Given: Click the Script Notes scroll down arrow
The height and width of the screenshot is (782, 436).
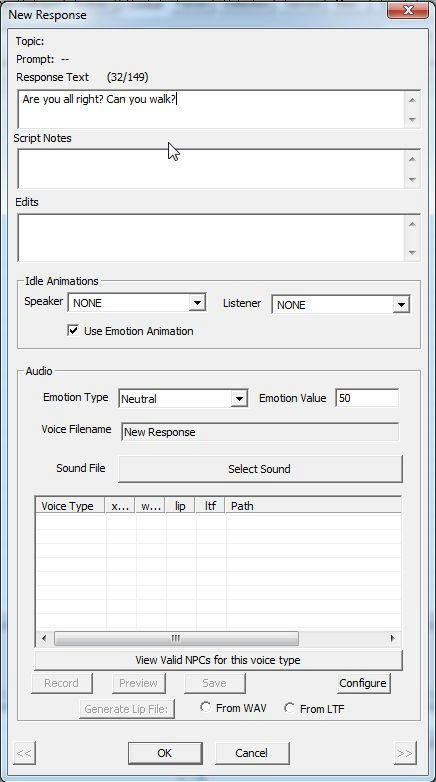Looking at the screenshot, I should [412, 180].
